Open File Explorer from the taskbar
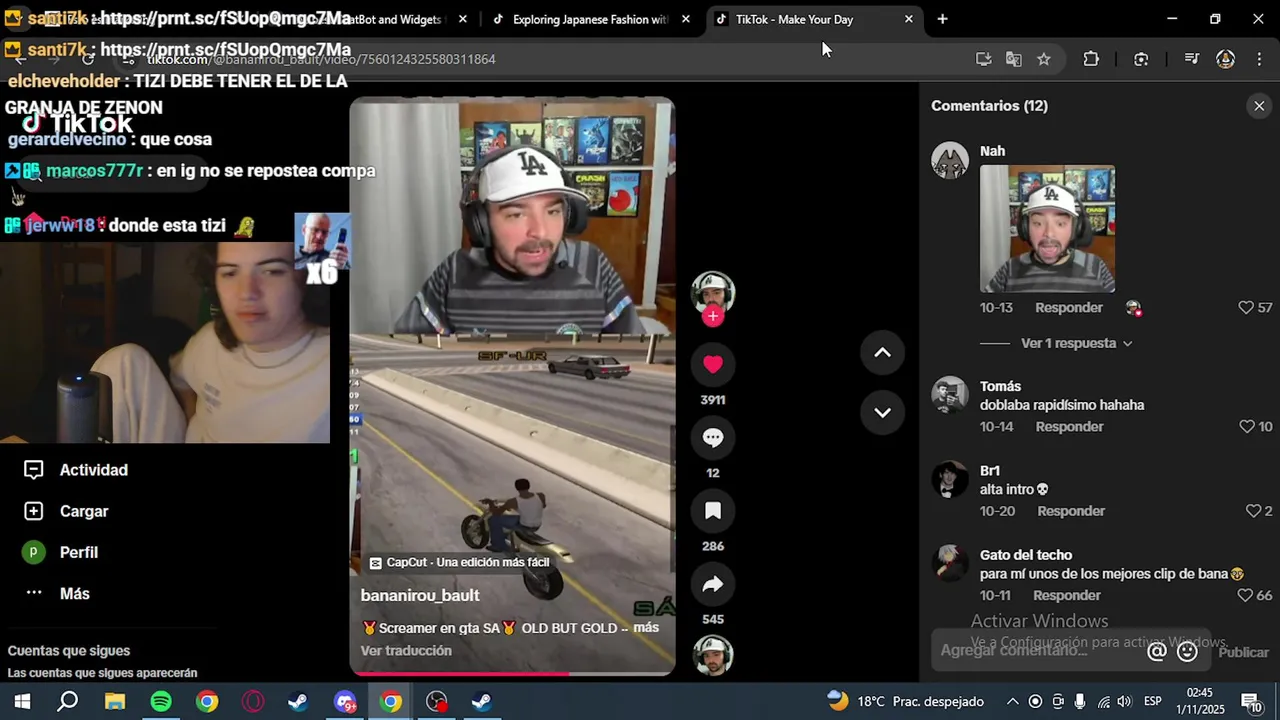Screen dimensions: 1280x720 point(115,702)
